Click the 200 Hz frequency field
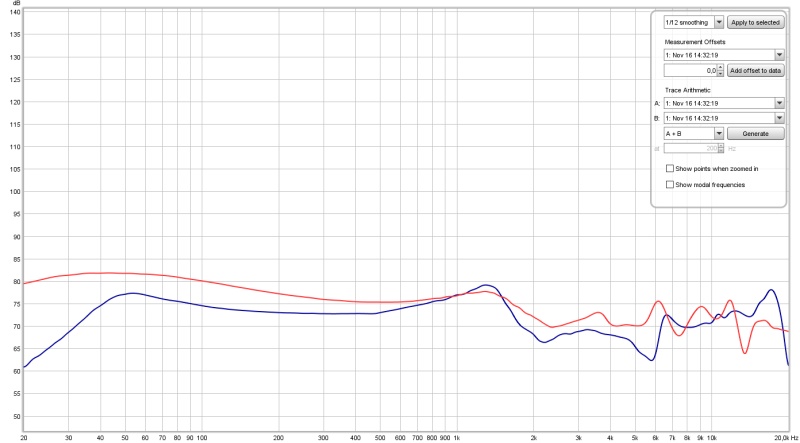Screen dimensions: 800x443 (x=689, y=148)
